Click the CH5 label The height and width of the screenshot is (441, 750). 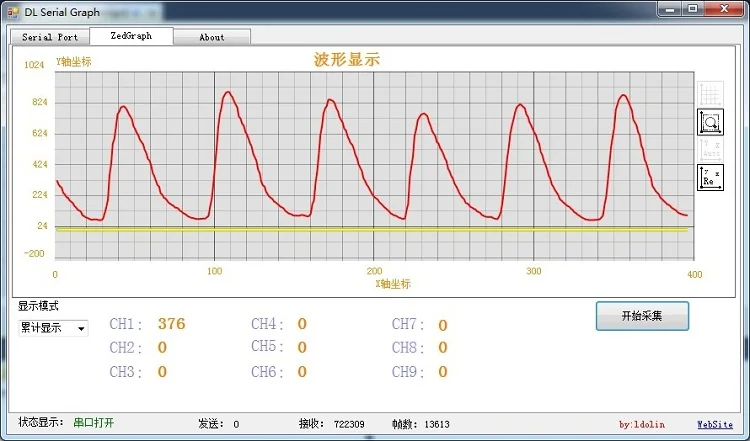click(x=267, y=346)
